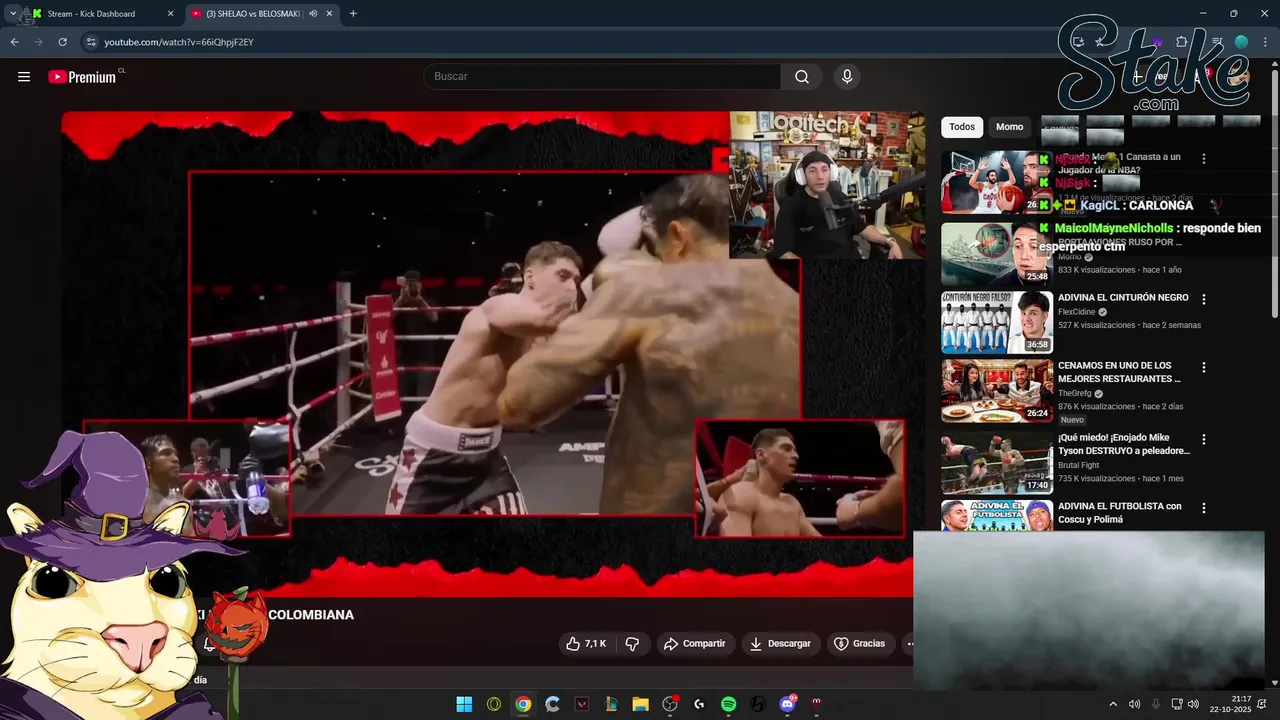This screenshot has height=720, width=1280.
Task: Click the Gracias thanks button
Action: pyautogui.click(x=861, y=644)
